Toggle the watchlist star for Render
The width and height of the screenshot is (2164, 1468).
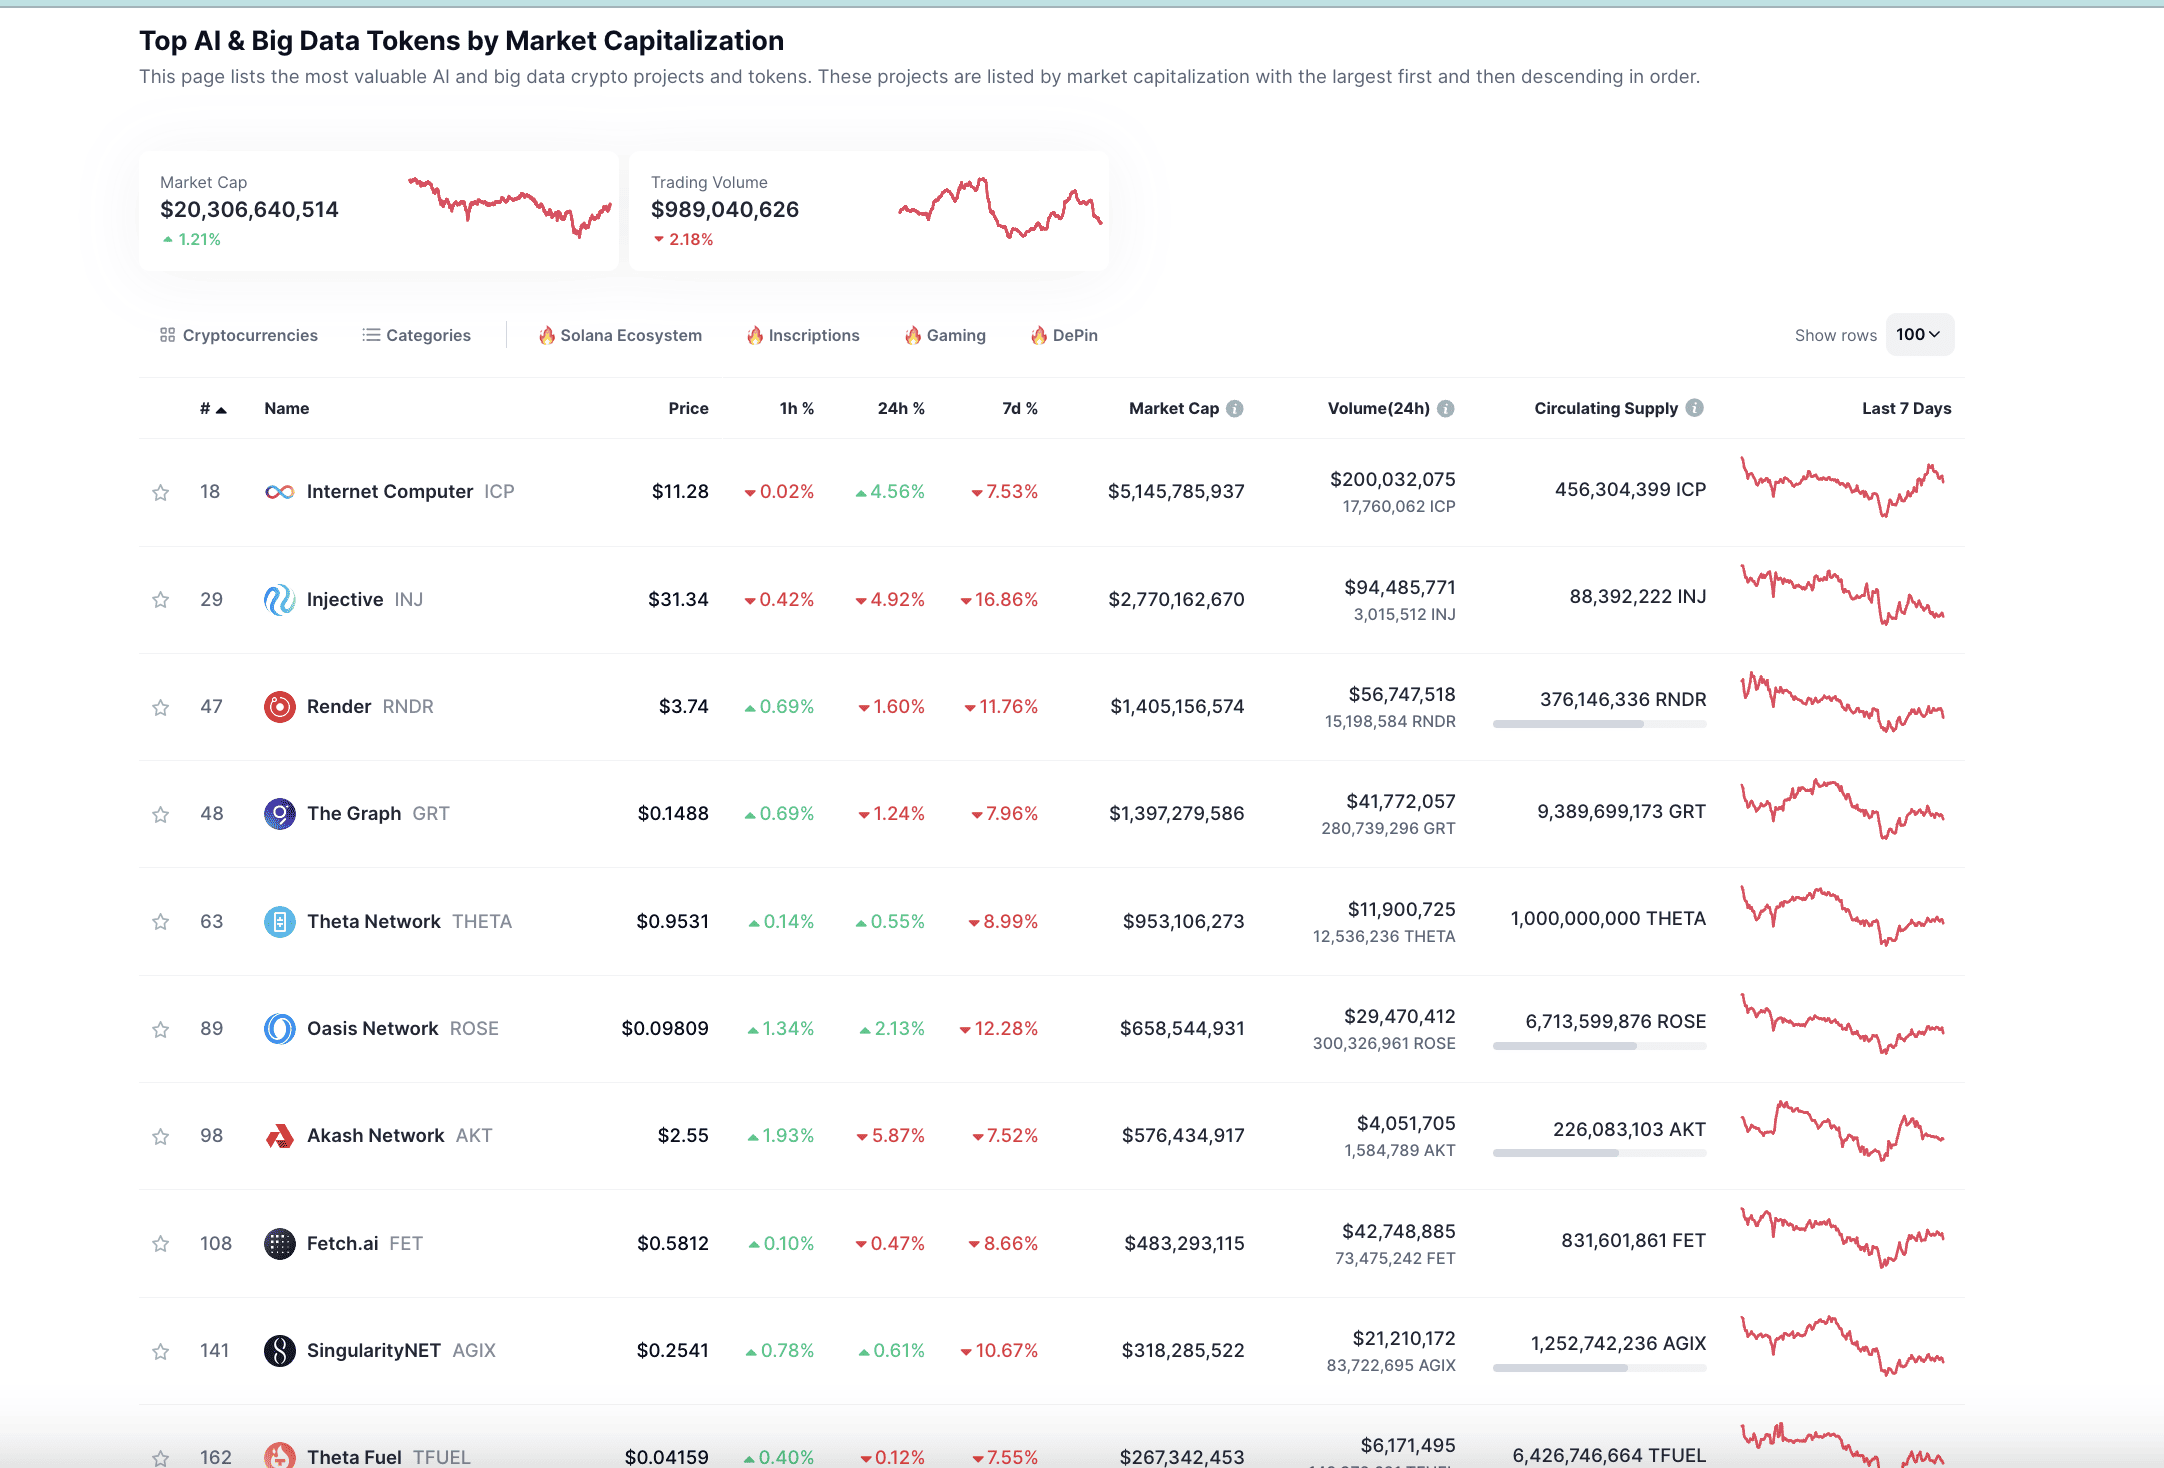tap(160, 708)
